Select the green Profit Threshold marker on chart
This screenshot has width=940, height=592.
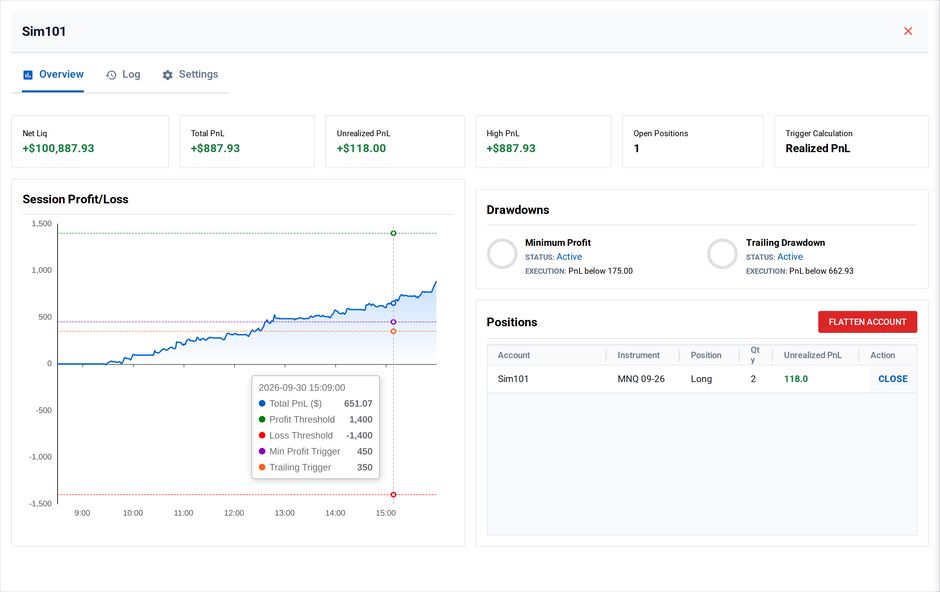coord(393,233)
